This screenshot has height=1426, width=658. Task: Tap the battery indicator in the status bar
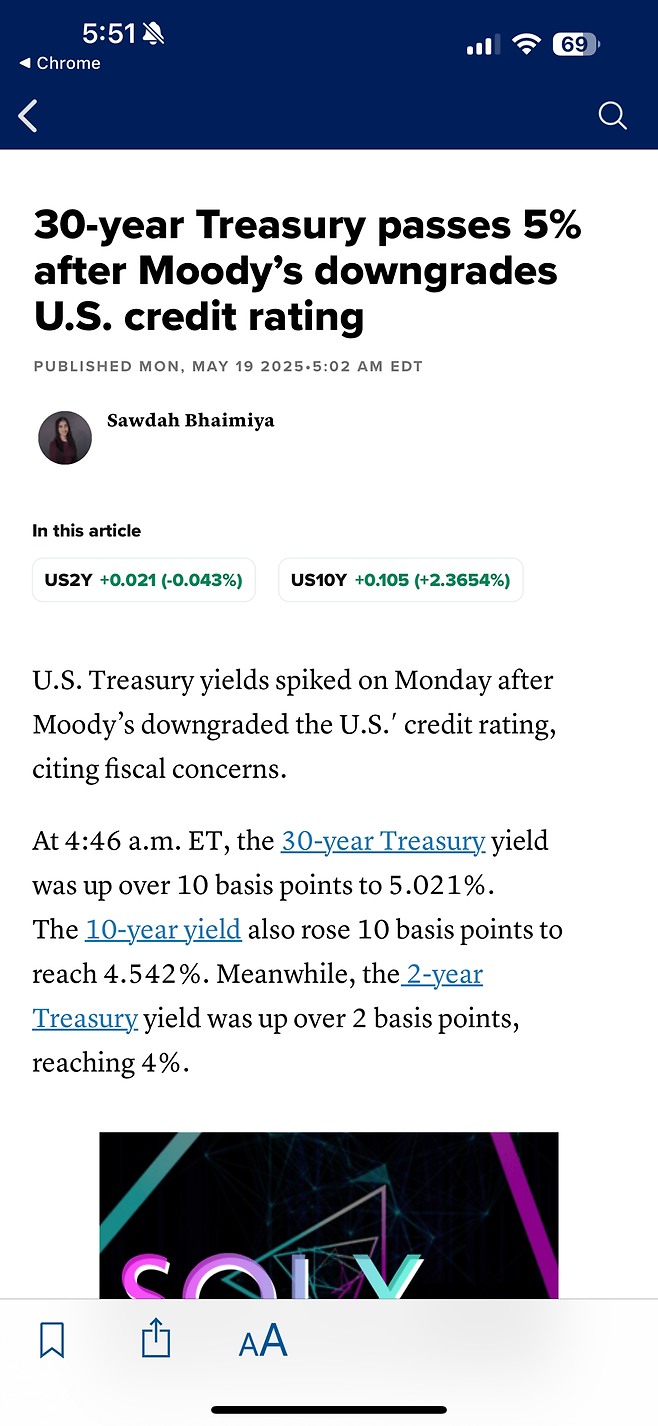[576, 45]
